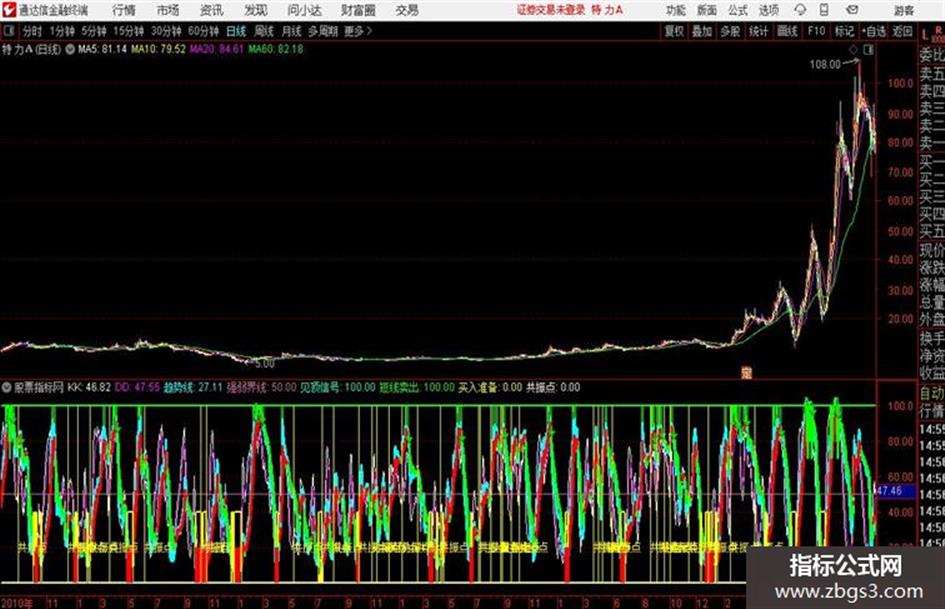The image size is (945, 609).
Task: Open the 问小达 menu
Action: point(304,10)
